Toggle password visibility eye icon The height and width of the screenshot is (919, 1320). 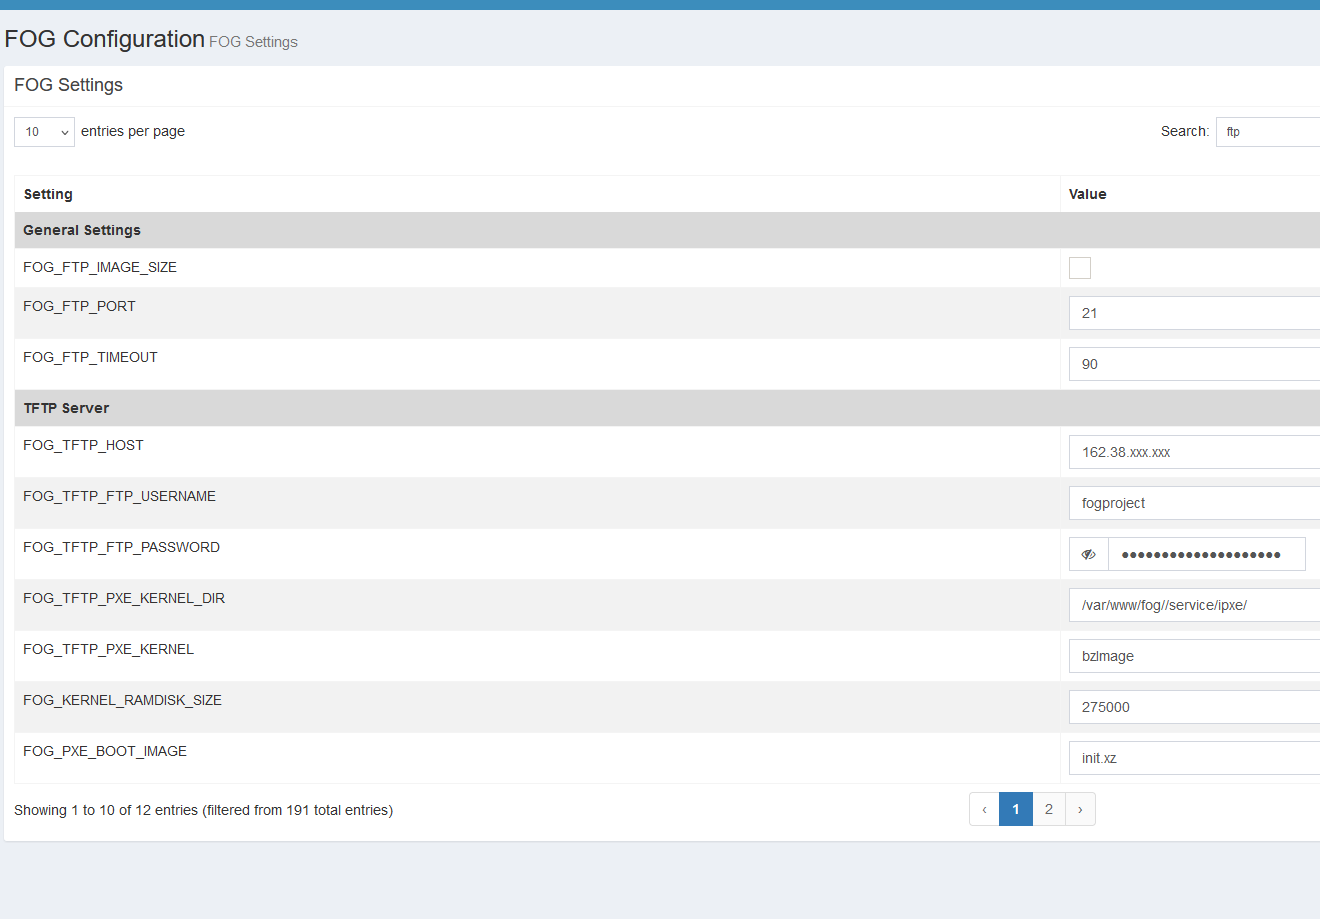pyautogui.click(x=1089, y=554)
